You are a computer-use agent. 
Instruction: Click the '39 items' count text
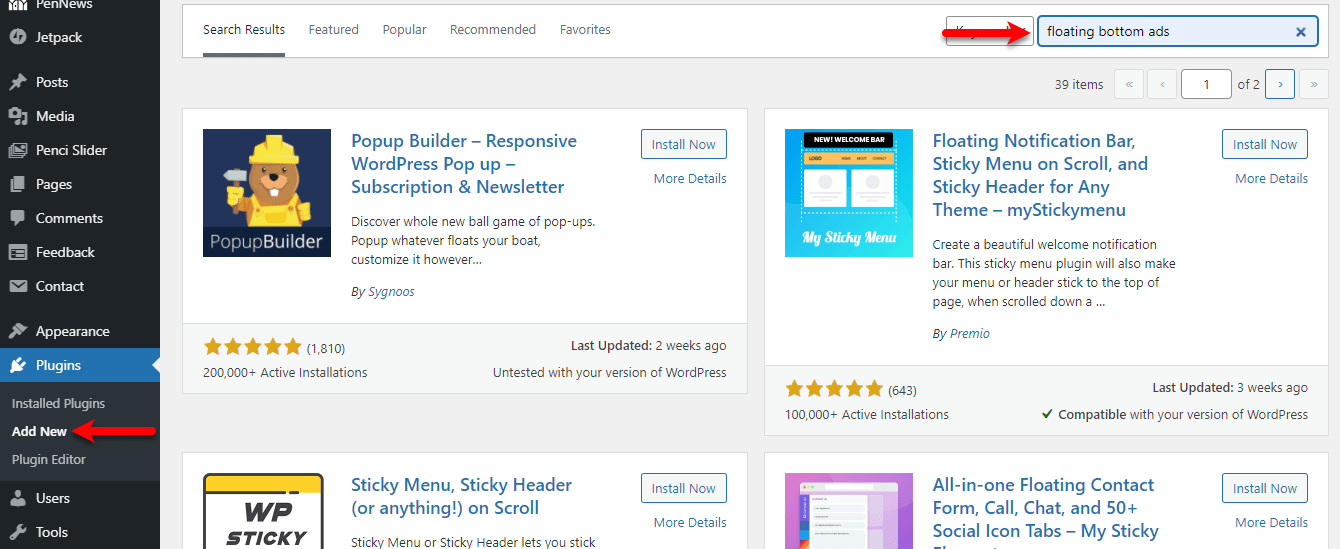tap(1079, 85)
